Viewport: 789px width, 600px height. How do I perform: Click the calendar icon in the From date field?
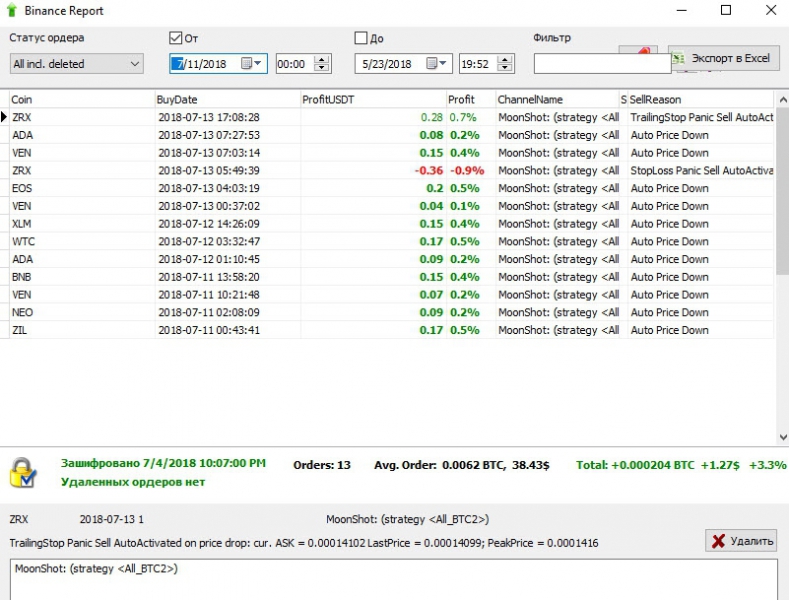point(246,63)
